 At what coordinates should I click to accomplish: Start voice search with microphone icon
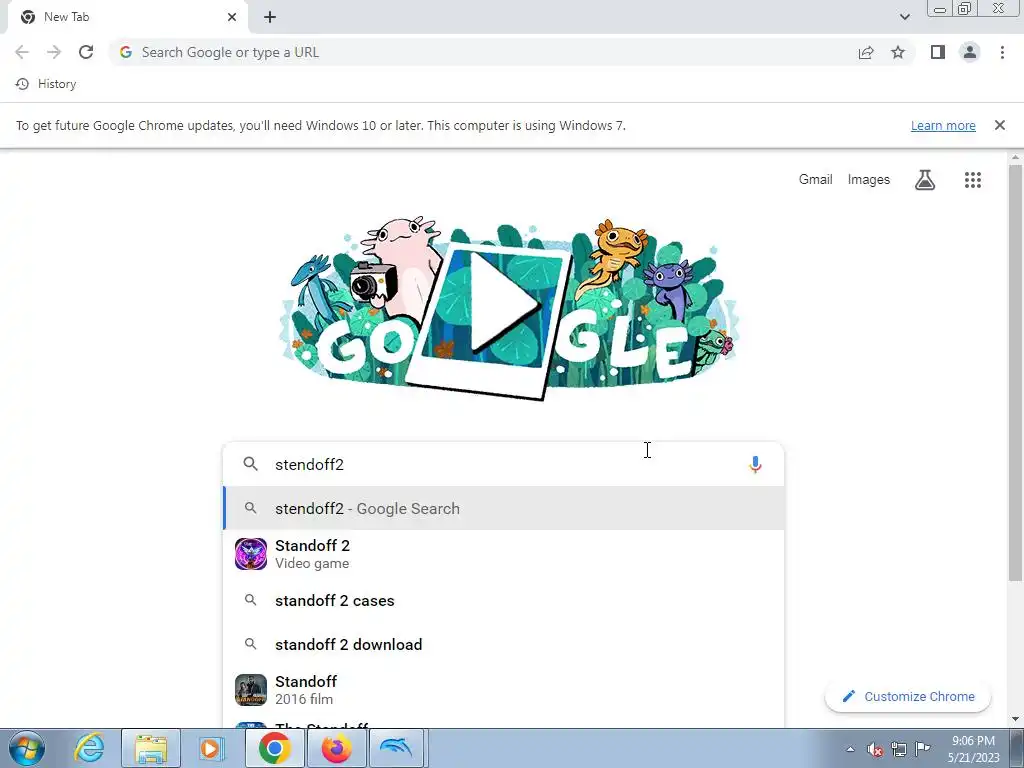pos(755,464)
